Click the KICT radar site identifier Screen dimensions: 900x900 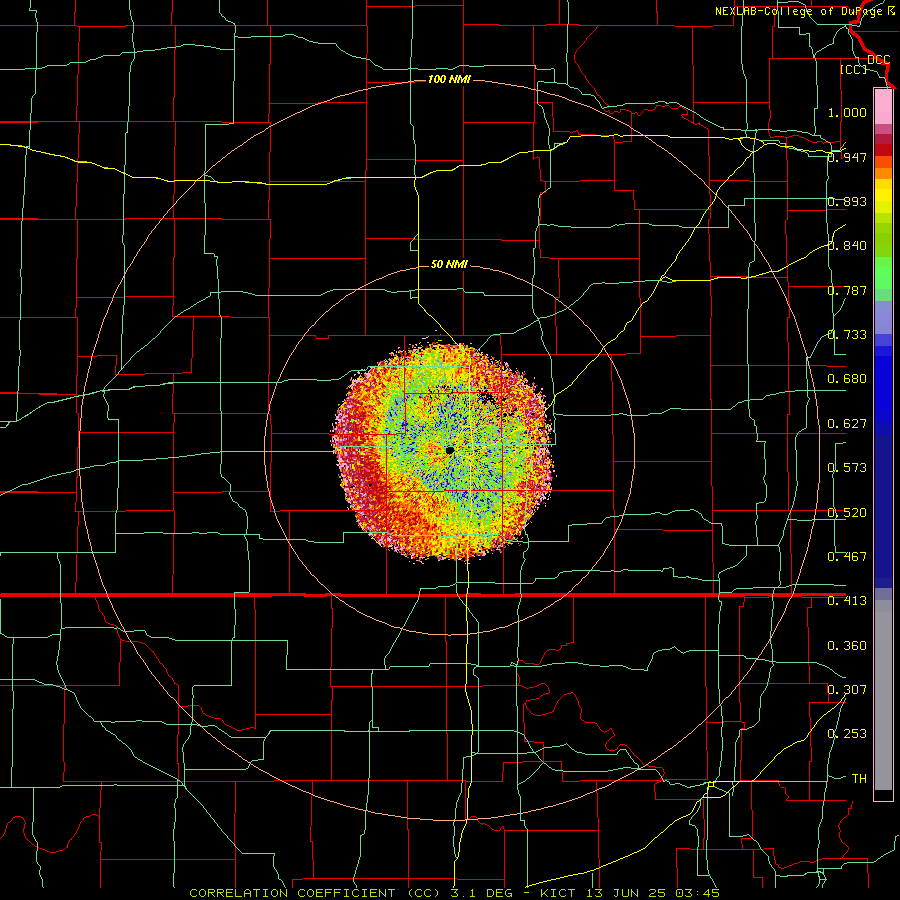tap(557, 893)
